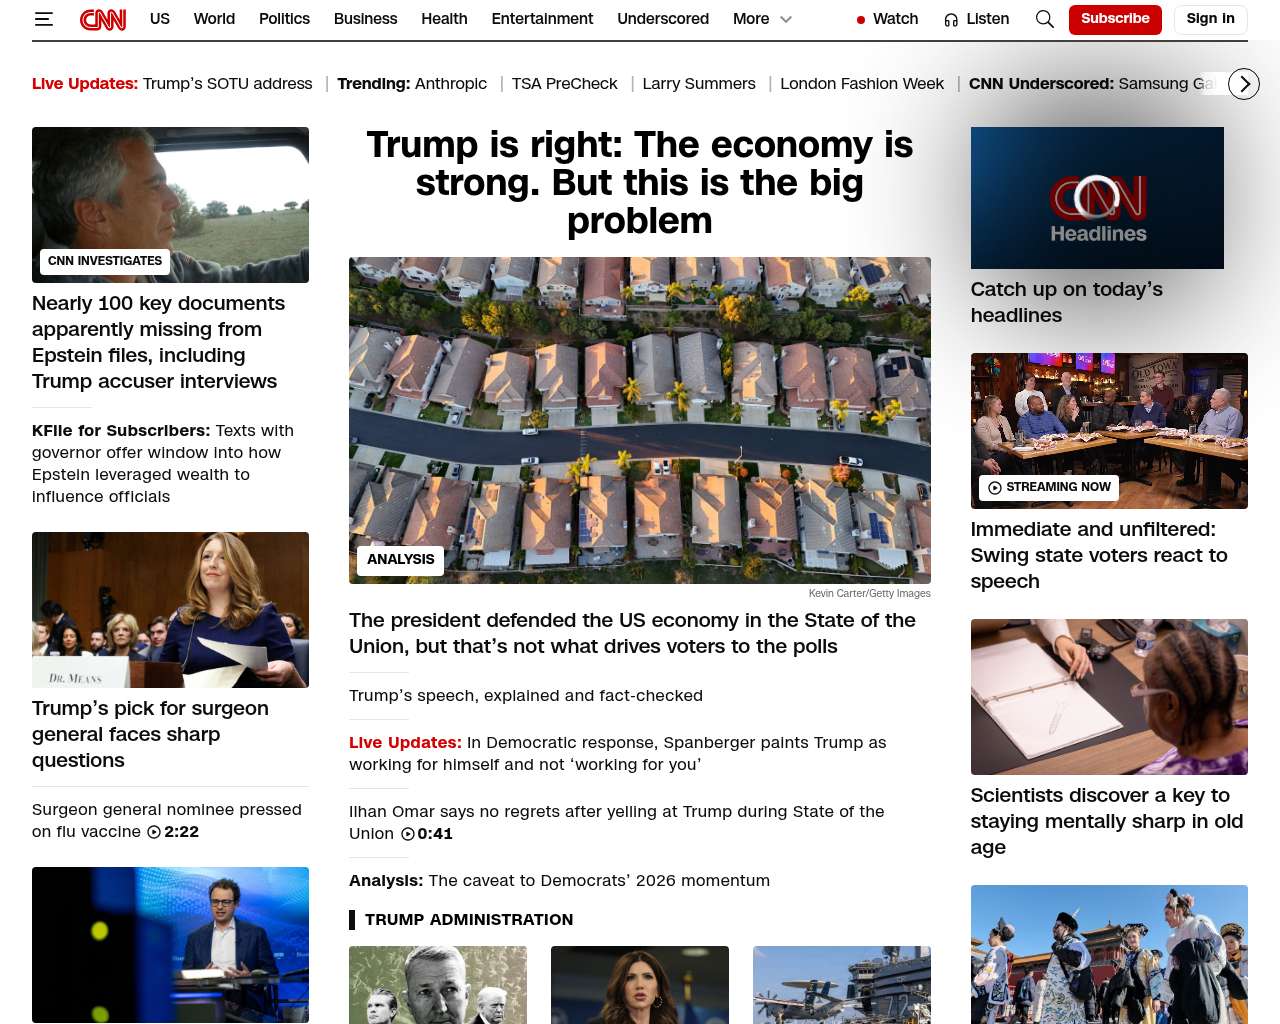Open the Politics menu item

pos(284,19)
